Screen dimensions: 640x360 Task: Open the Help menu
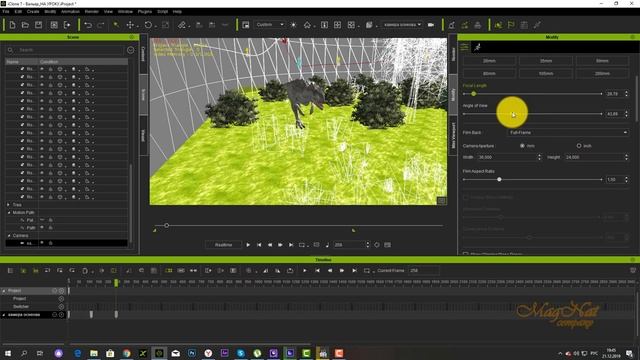coord(177,12)
